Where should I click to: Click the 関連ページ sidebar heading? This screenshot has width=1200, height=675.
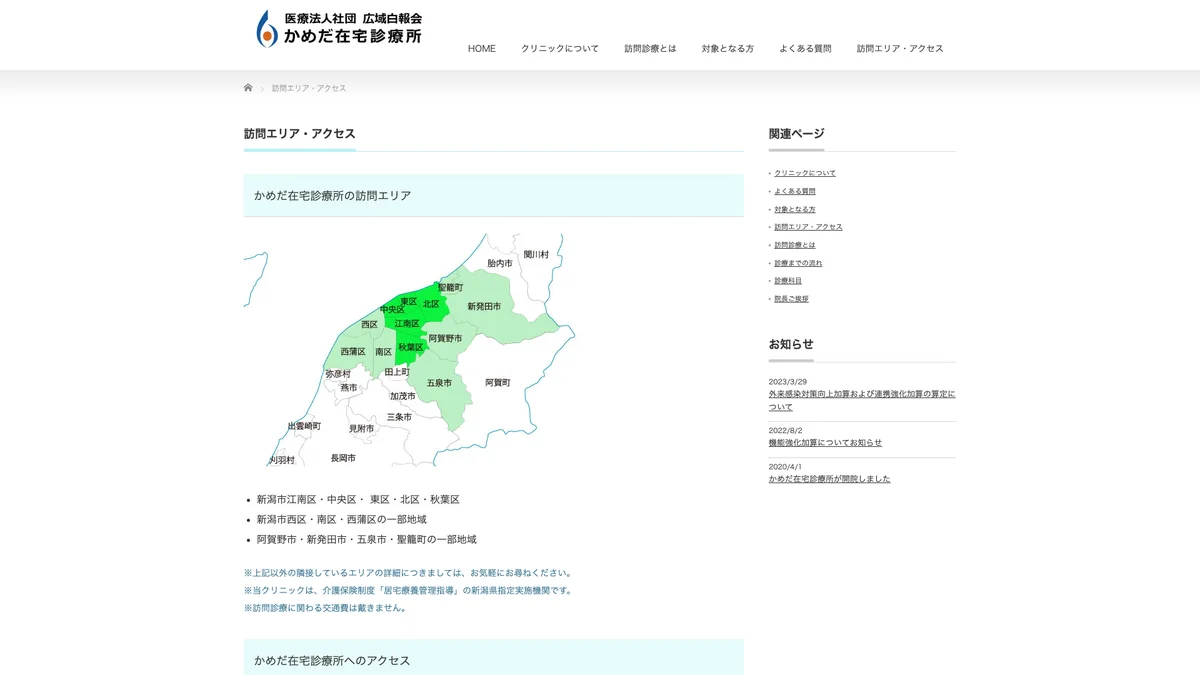(x=797, y=133)
